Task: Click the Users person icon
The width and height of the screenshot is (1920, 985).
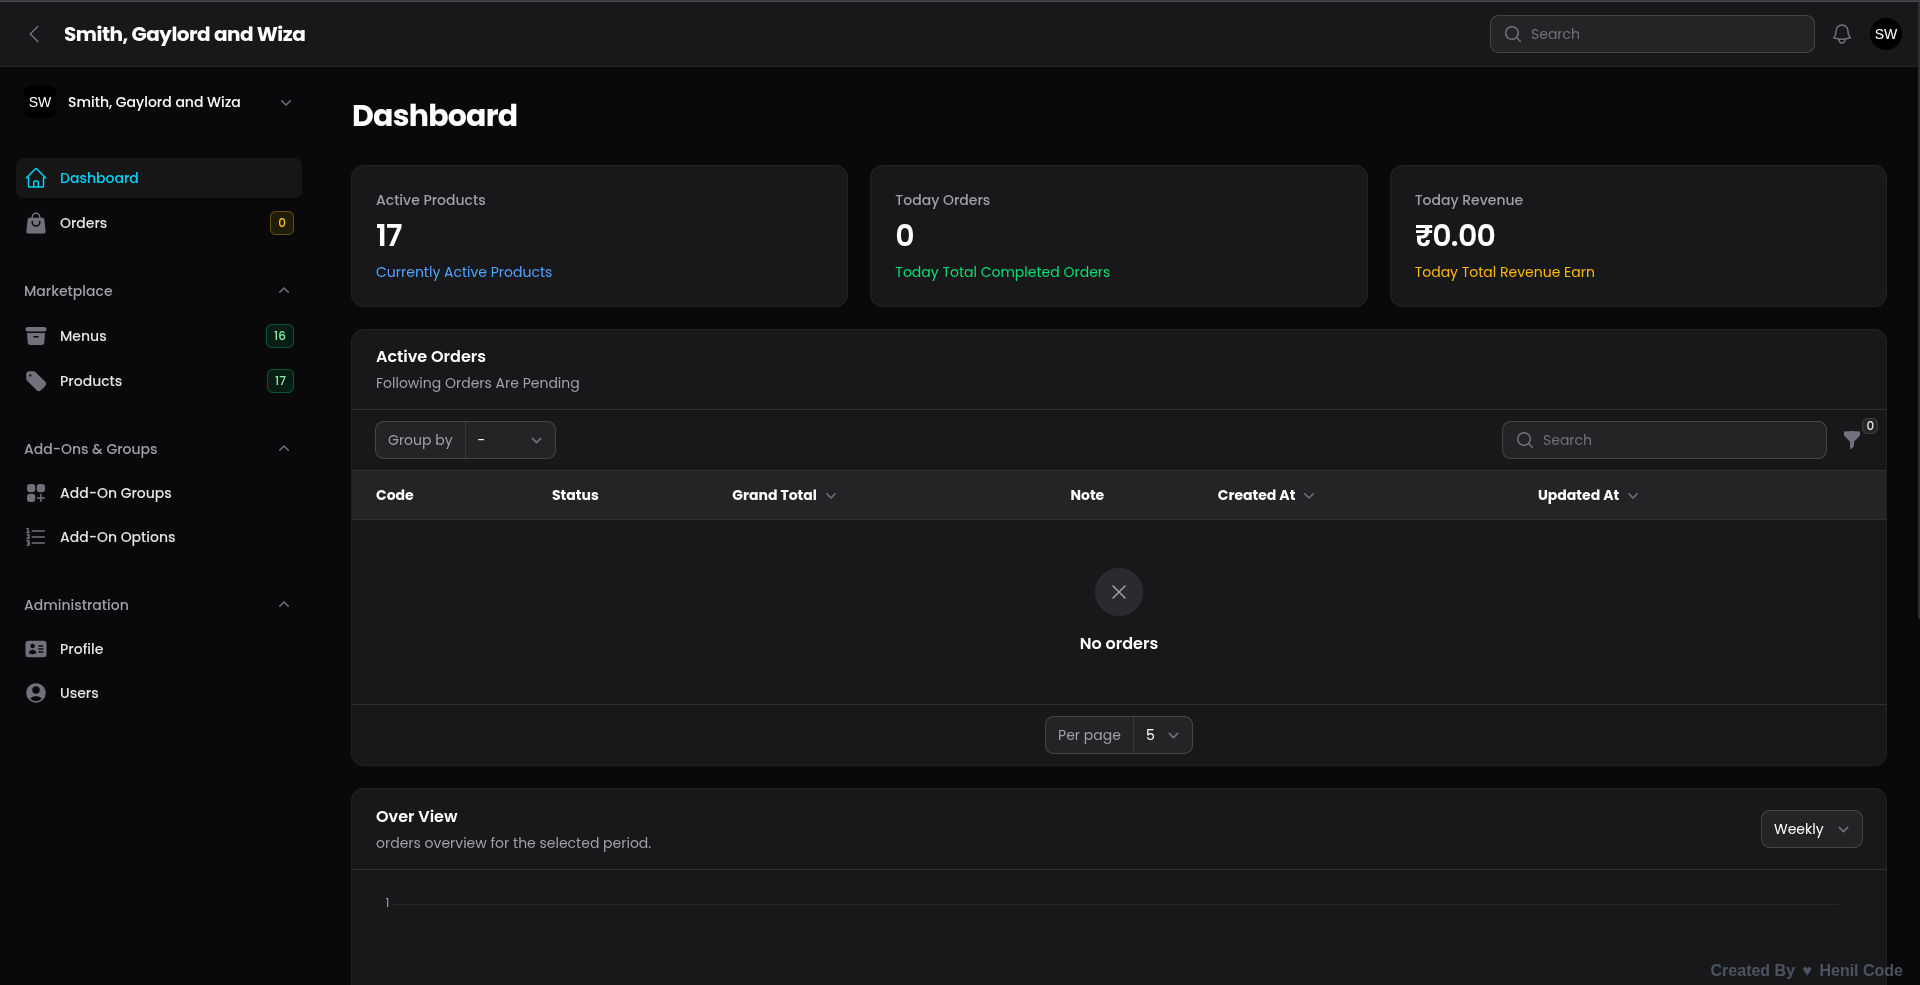Action: (36, 693)
